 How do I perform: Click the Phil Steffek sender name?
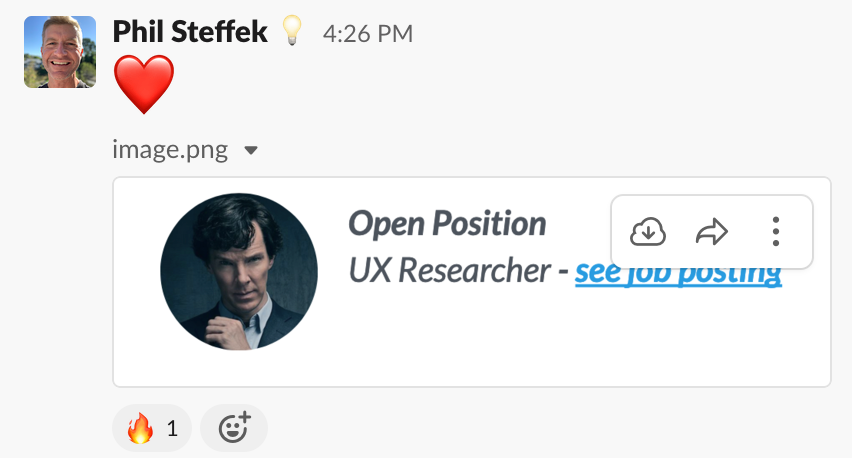(x=190, y=32)
